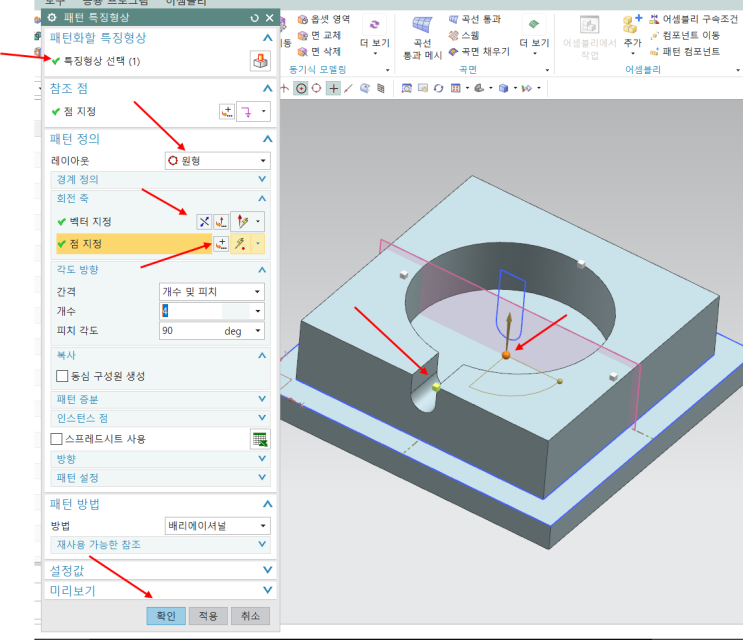Open the 레이아웃 dropdown showing 원형
The image size is (743, 640).
point(216,161)
